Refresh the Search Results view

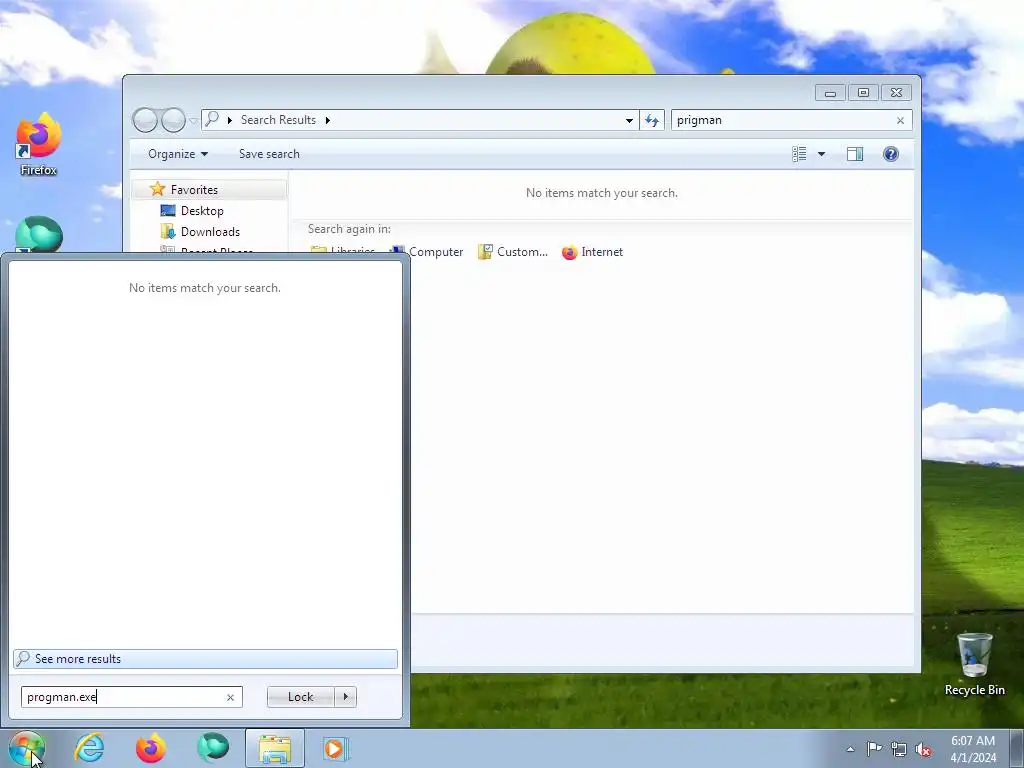pyautogui.click(x=652, y=120)
